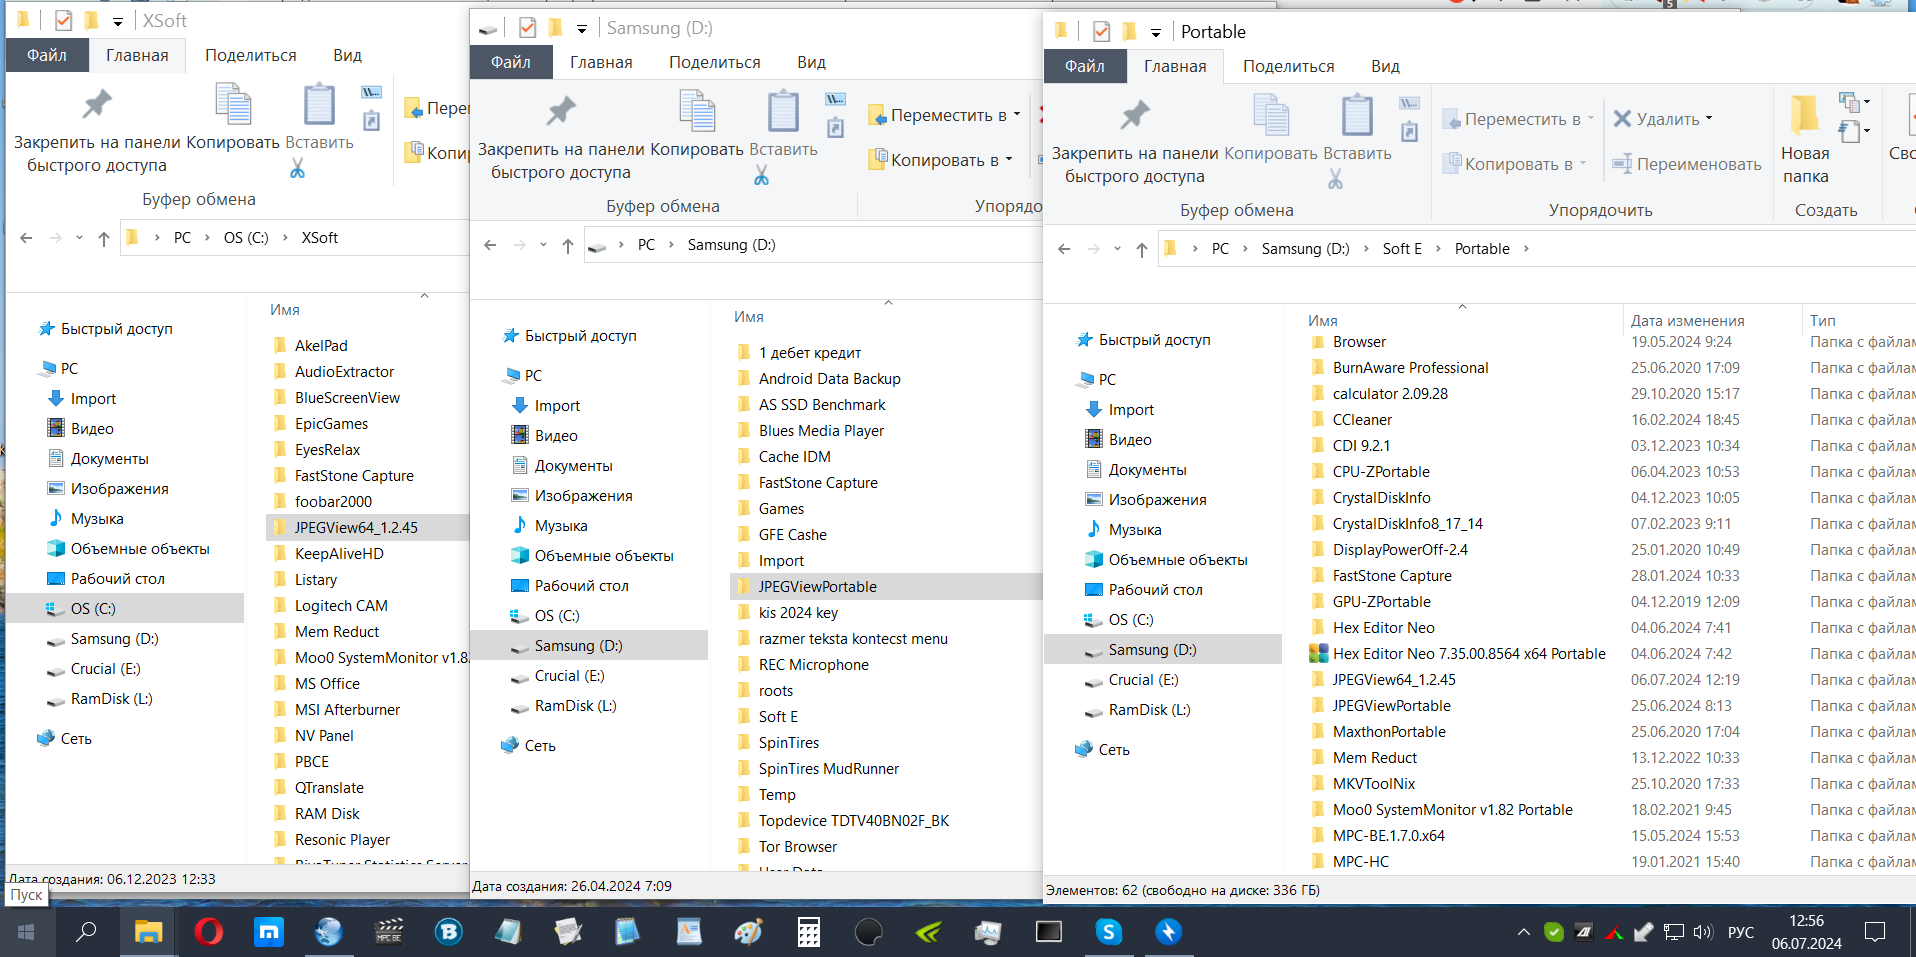The height and width of the screenshot is (957, 1916).
Task: Open the Hex Editor Neo 7.35.00.8564 x64 Portable item
Action: [1469, 654]
